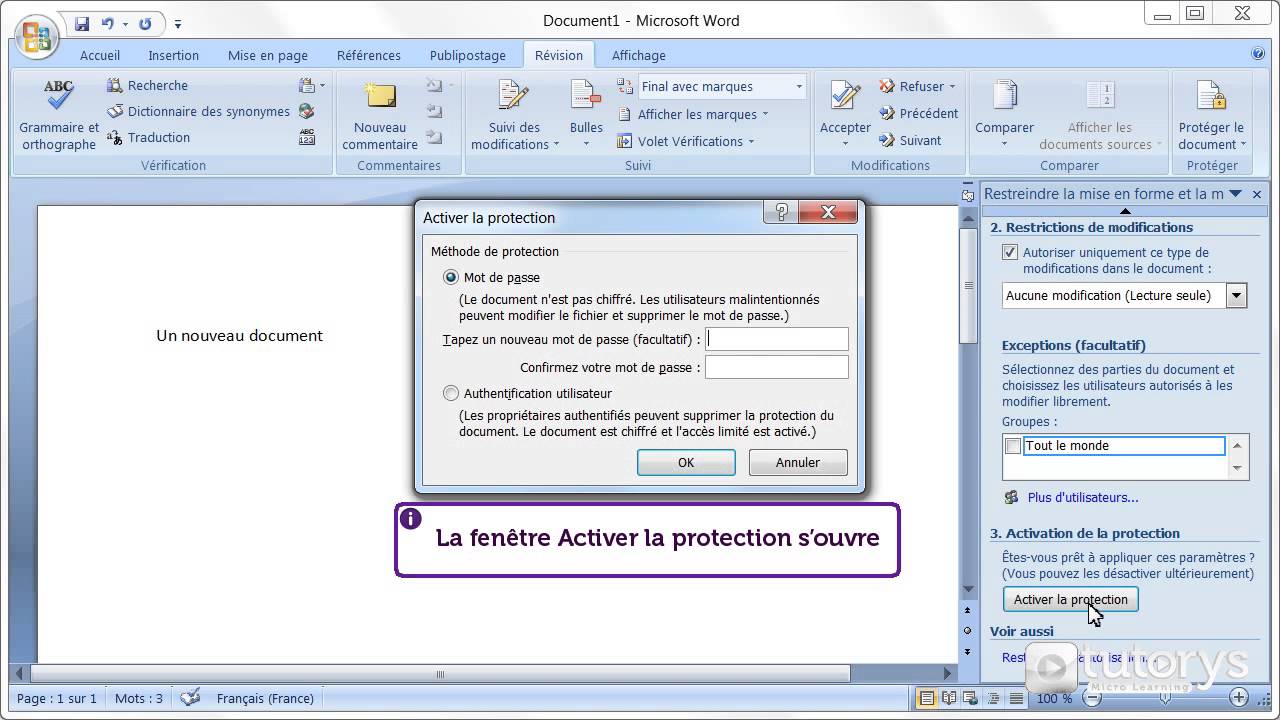Image resolution: width=1280 pixels, height=720 pixels.
Task: Open the Affichage tab
Action: 639,55
